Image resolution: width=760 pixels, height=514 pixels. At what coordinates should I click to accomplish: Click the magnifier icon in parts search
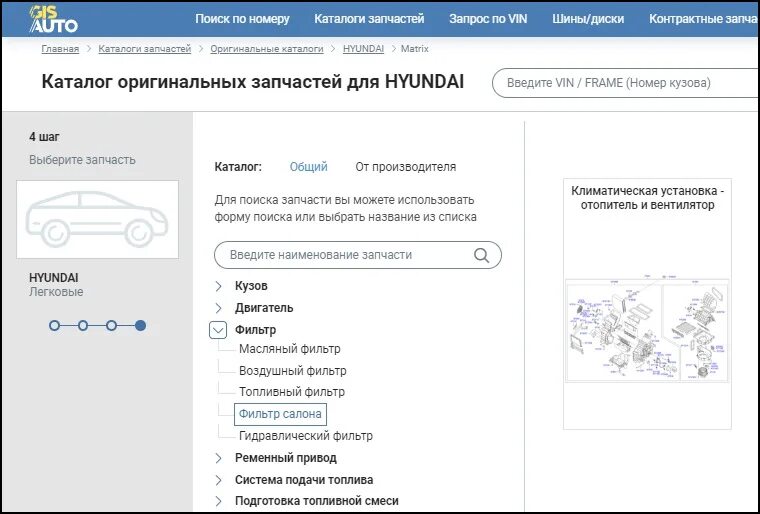pos(481,255)
